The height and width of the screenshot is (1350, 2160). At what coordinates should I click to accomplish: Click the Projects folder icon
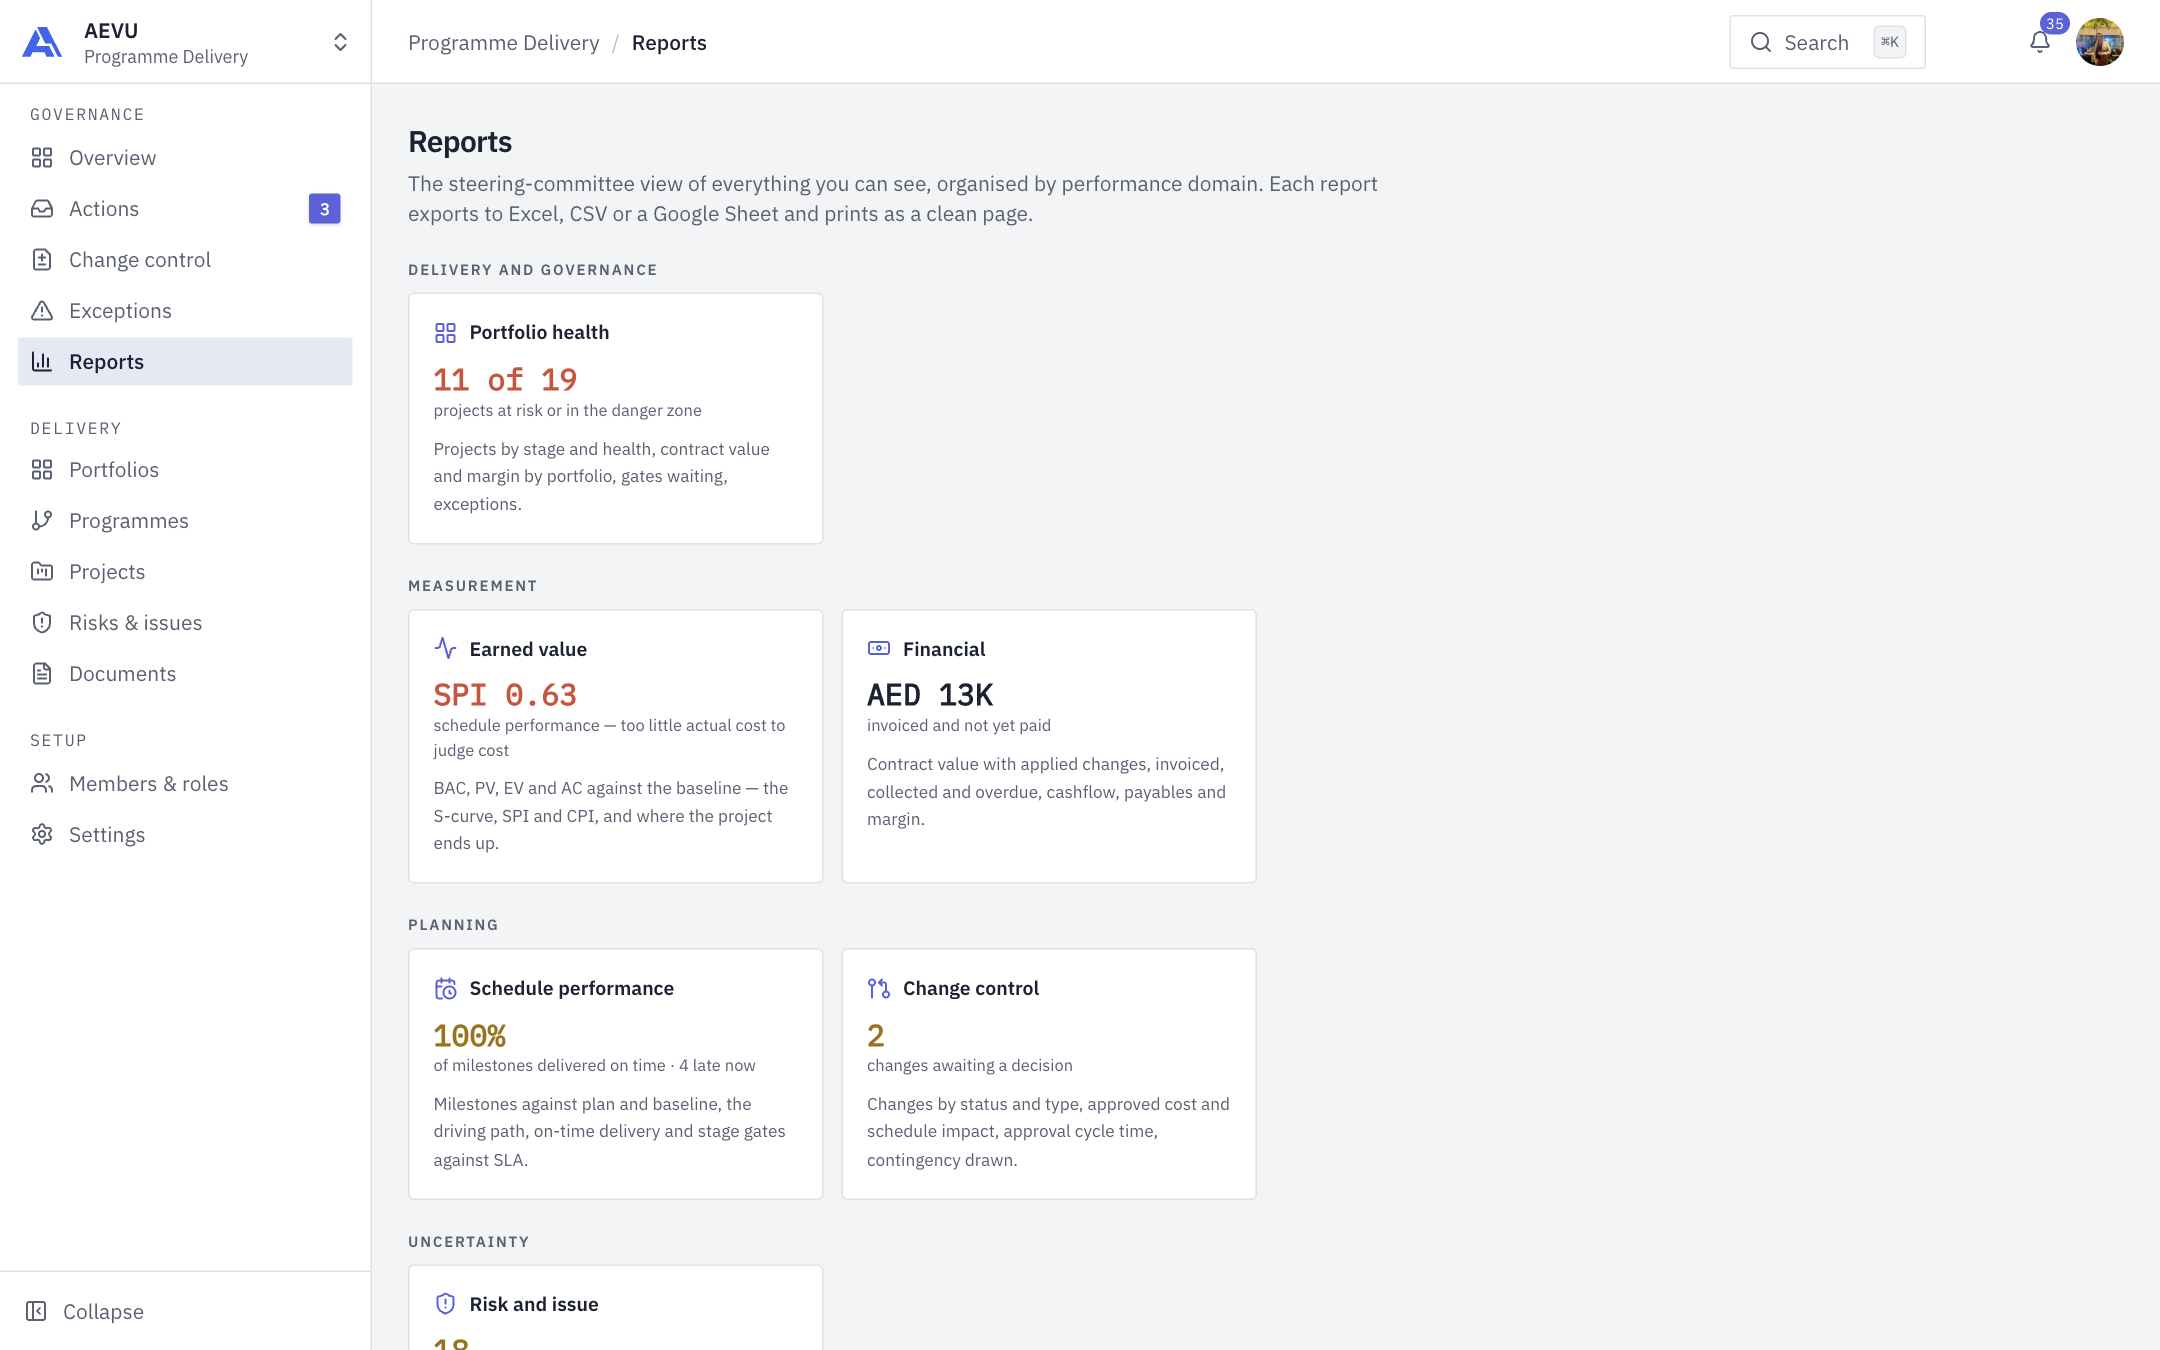[x=42, y=572]
